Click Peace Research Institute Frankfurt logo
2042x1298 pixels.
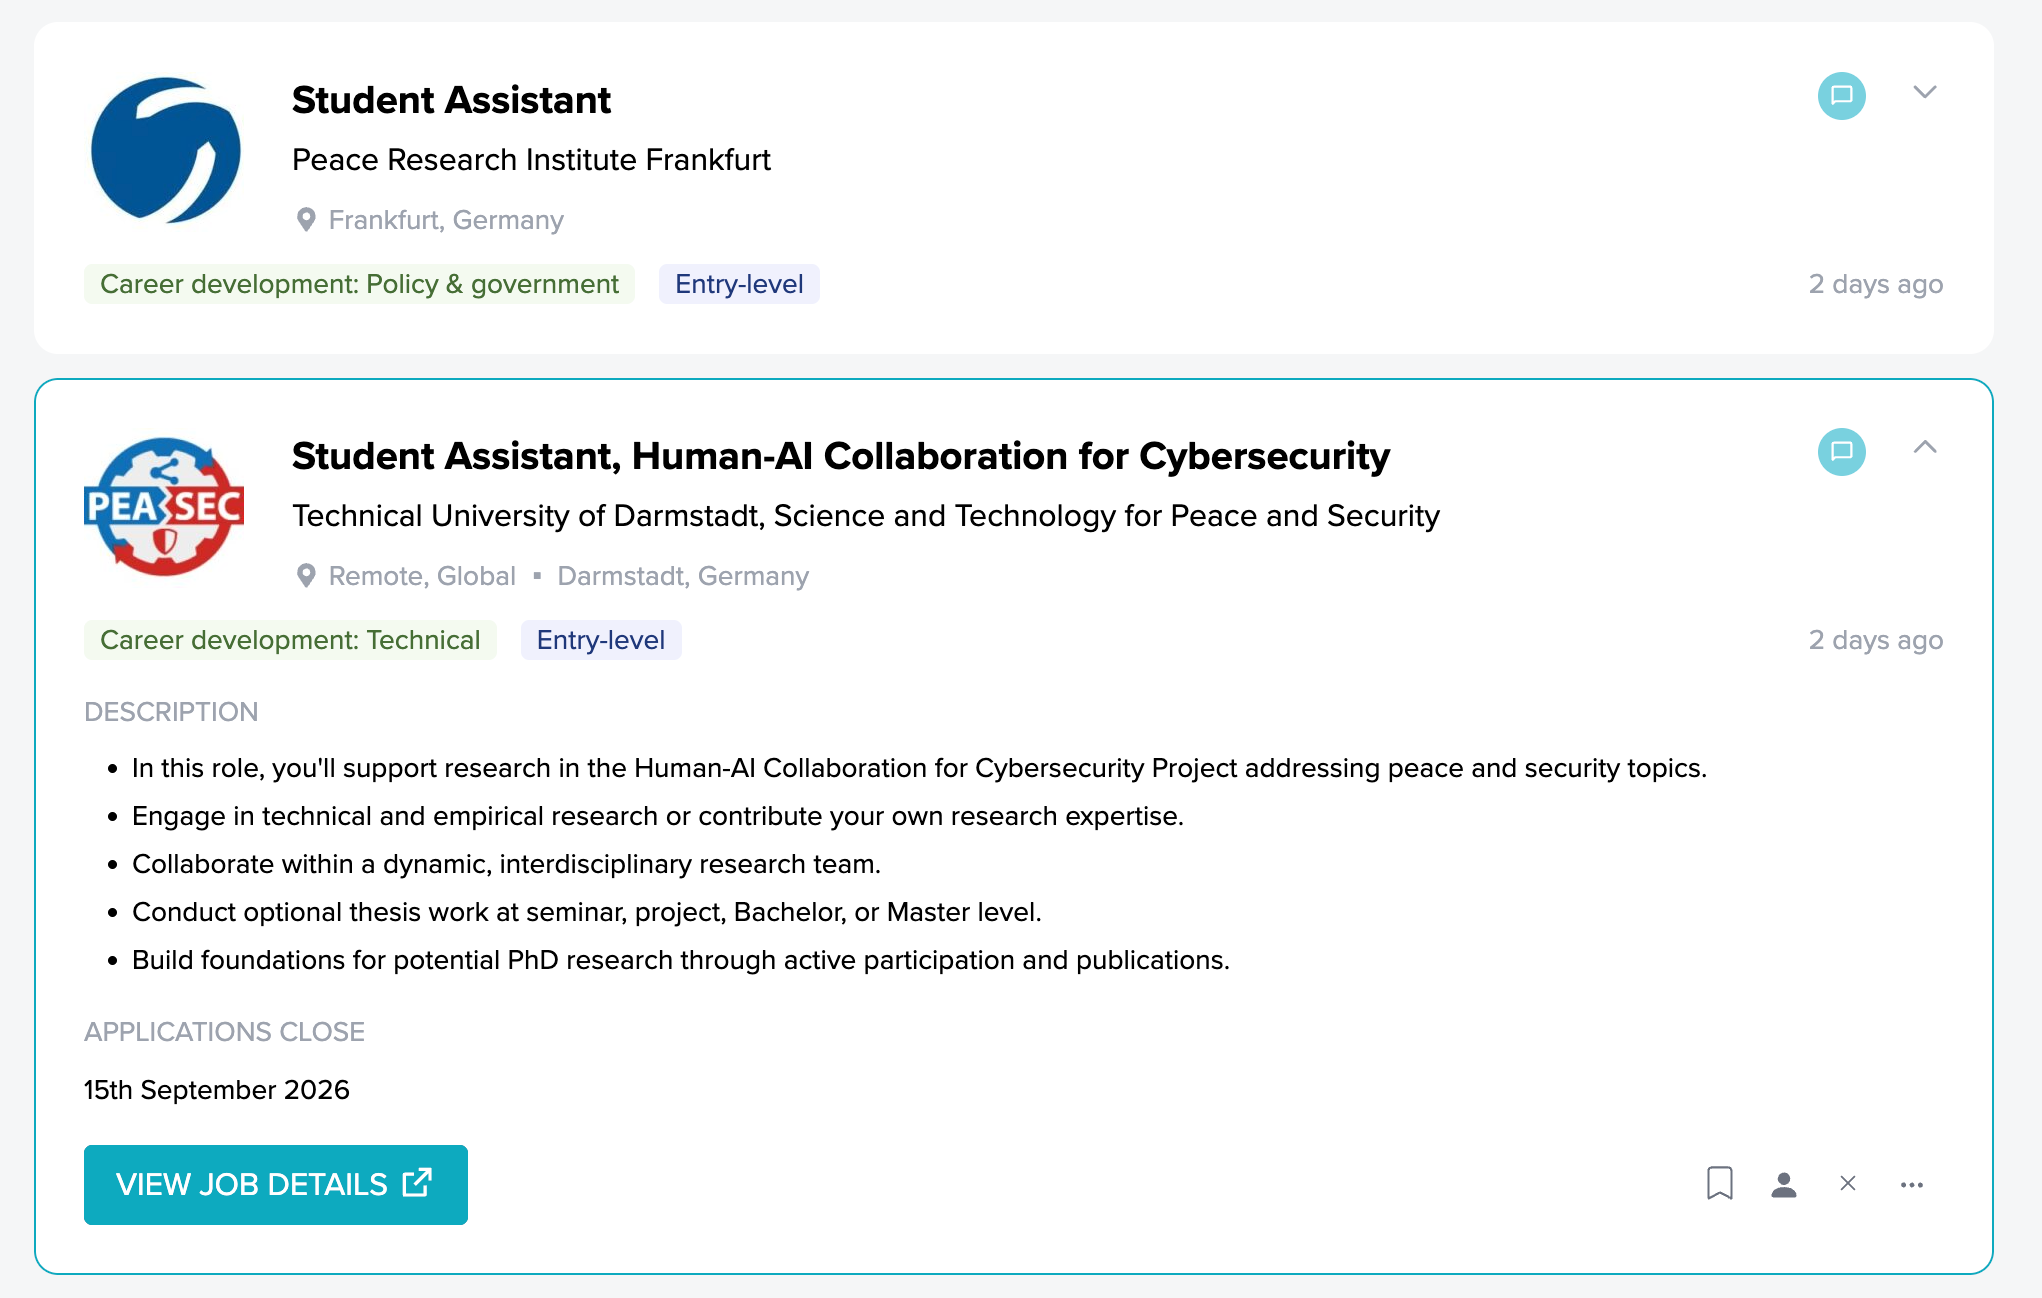(x=165, y=150)
